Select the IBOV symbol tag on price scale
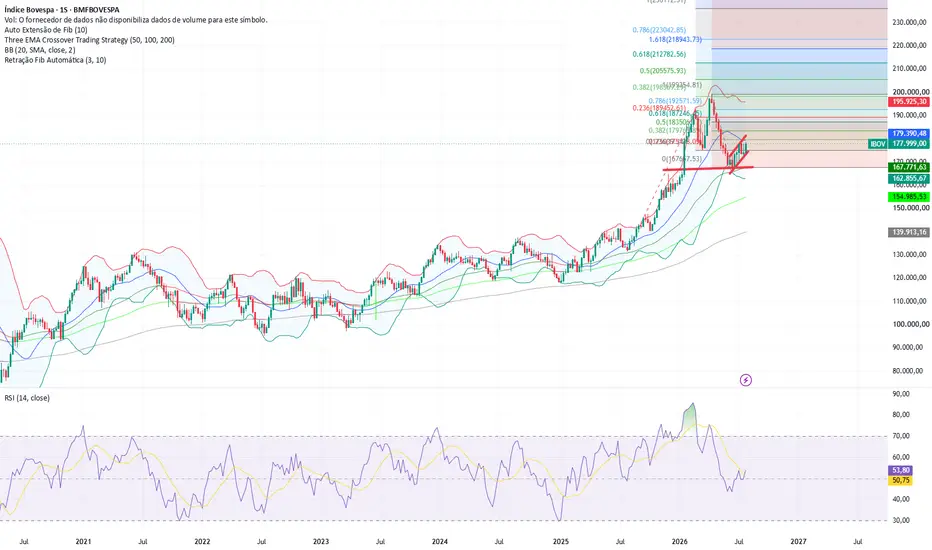 [x=877, y=144]
